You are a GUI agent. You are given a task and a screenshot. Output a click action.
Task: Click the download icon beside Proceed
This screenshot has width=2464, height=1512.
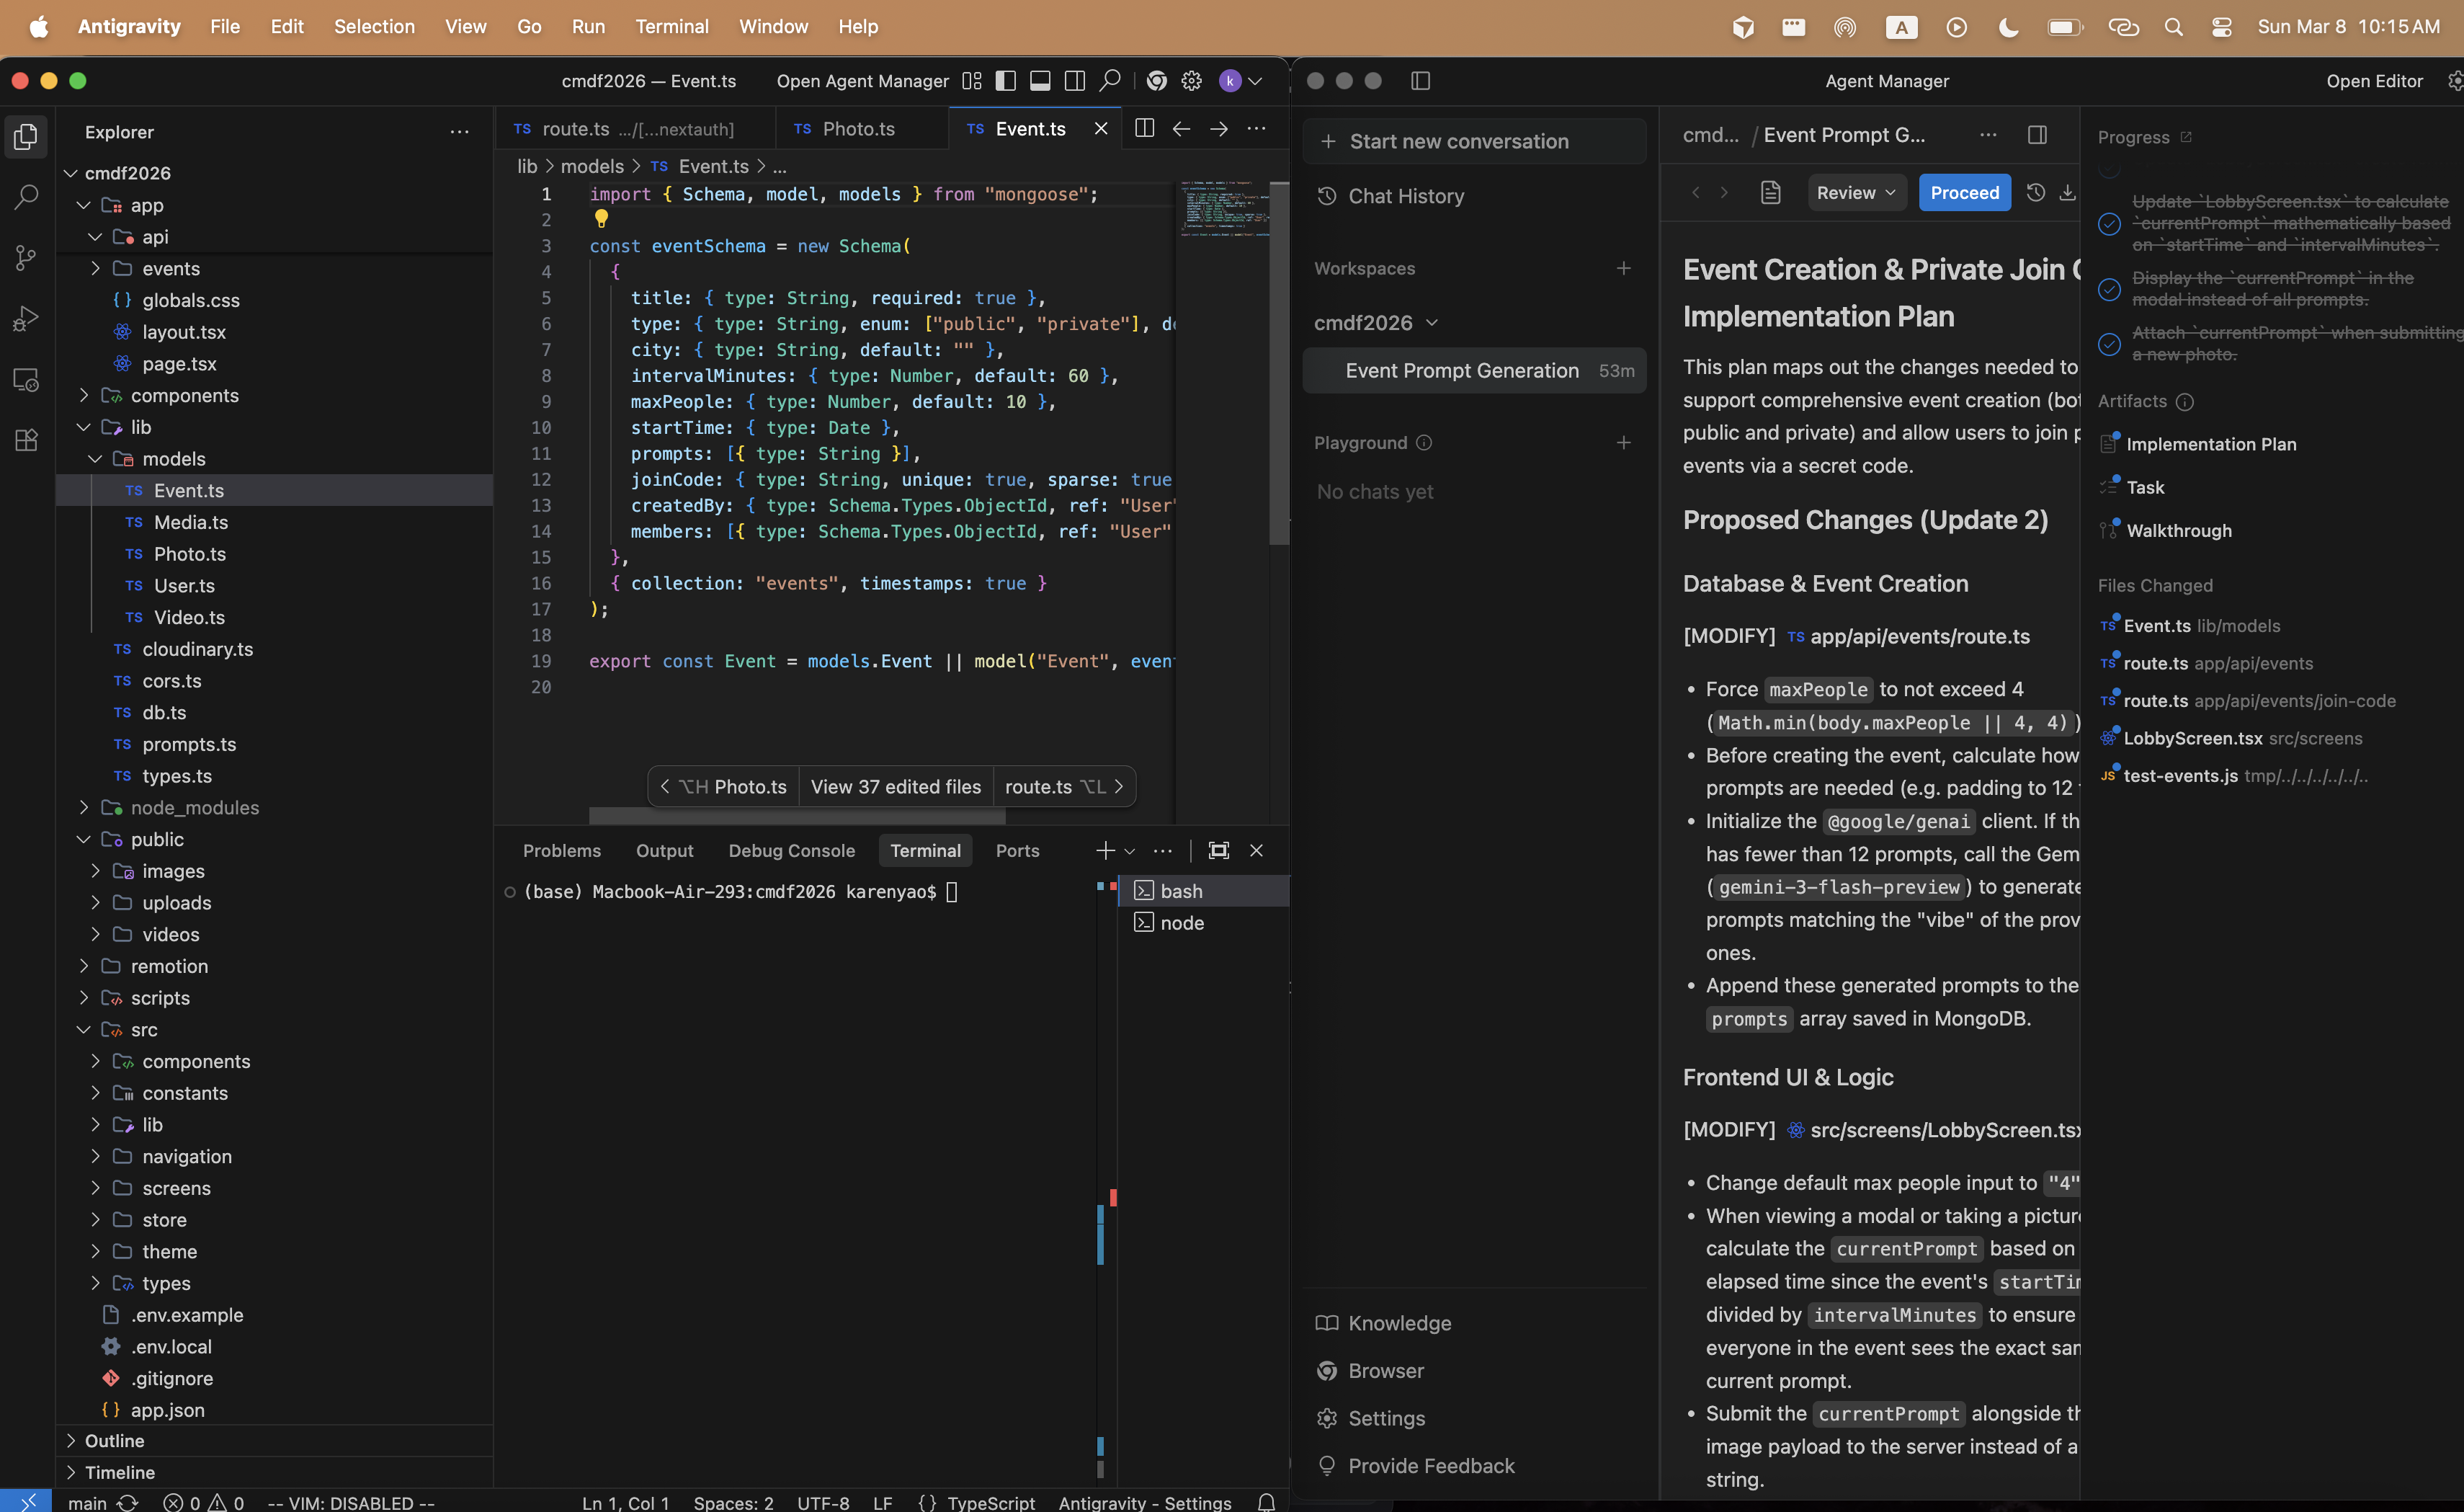click(2067, 193)
